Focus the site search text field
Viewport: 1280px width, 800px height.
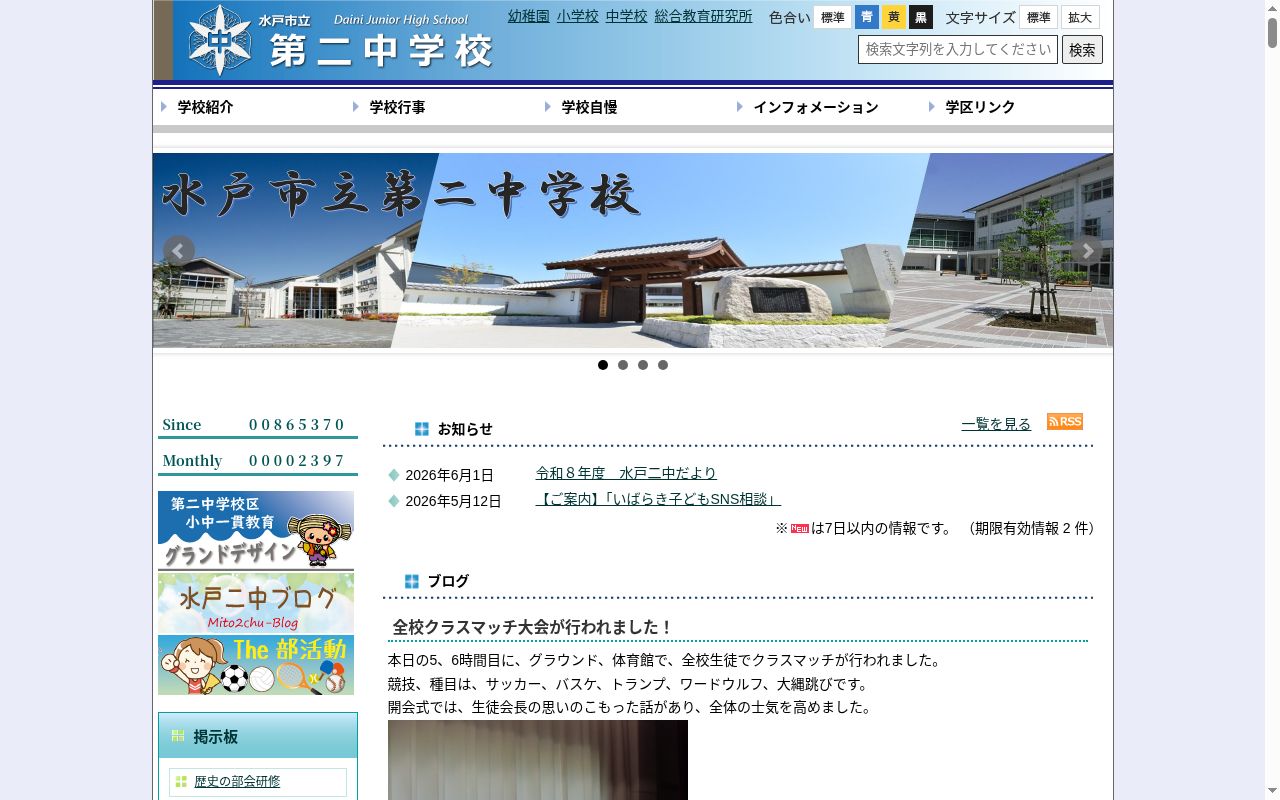(958, 49)
